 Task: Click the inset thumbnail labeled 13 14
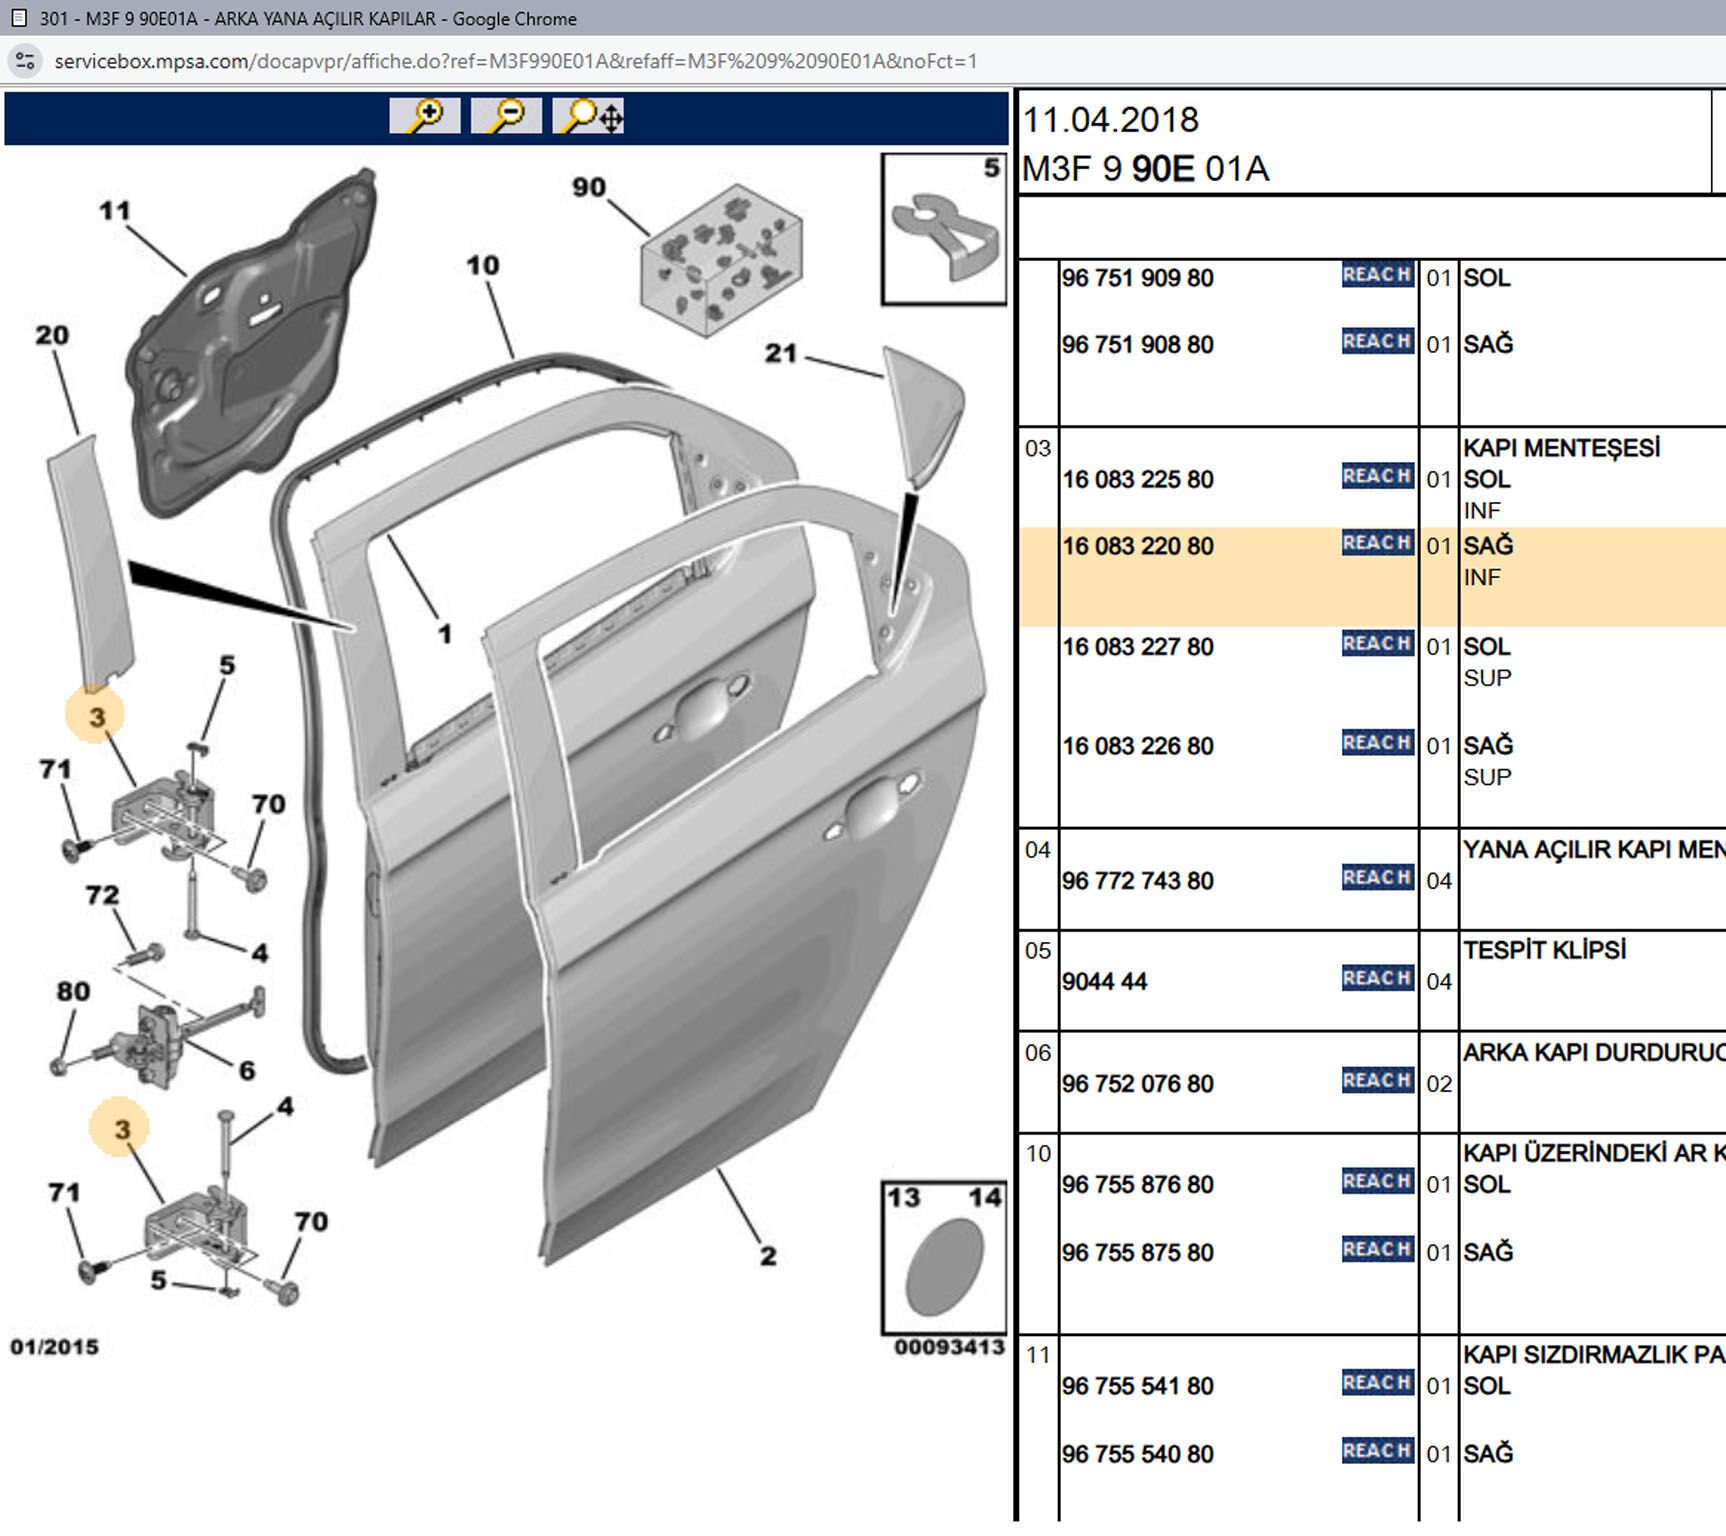point(943,1257)
